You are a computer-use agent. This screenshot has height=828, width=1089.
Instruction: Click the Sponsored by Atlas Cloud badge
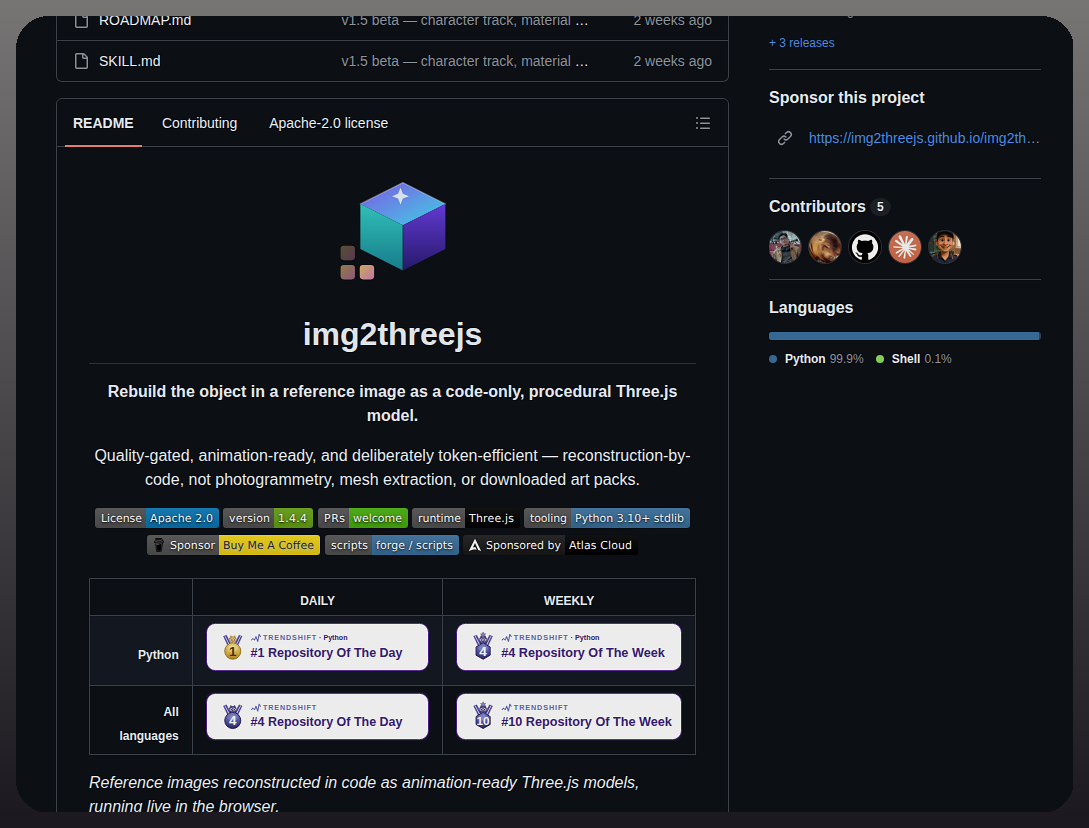[x=550, y=545]
